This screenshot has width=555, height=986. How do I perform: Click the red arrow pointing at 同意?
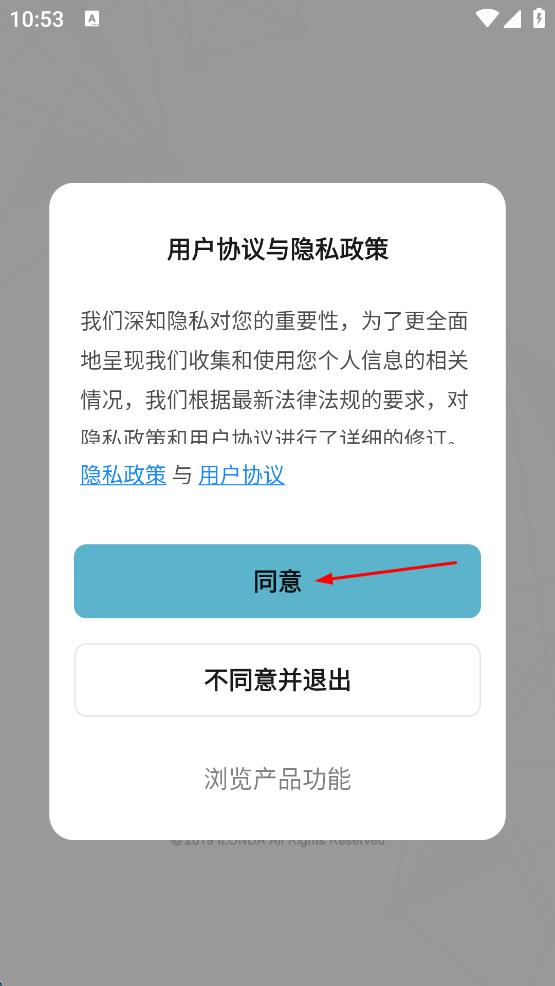[x=386, y=572]
